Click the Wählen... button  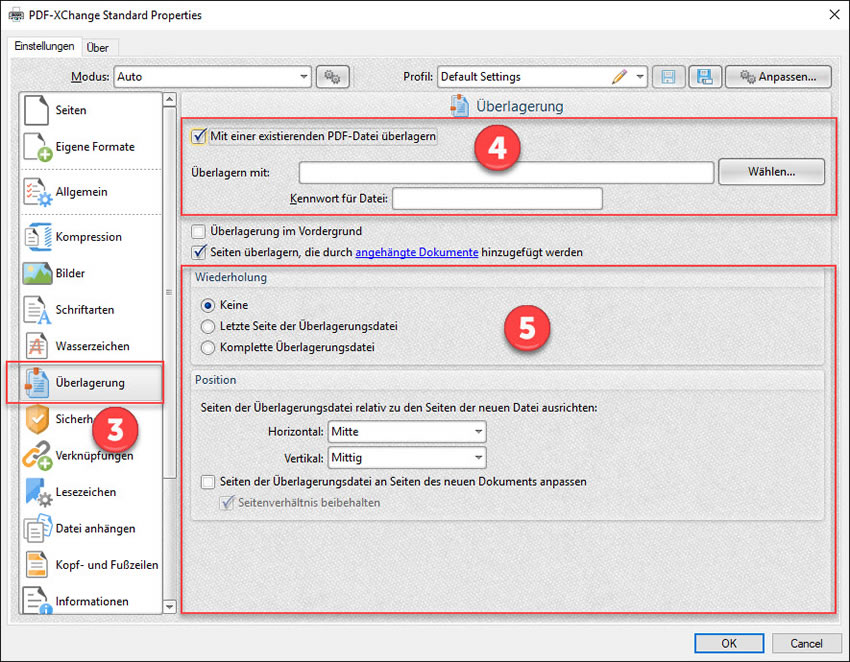(x=771, y=172)
